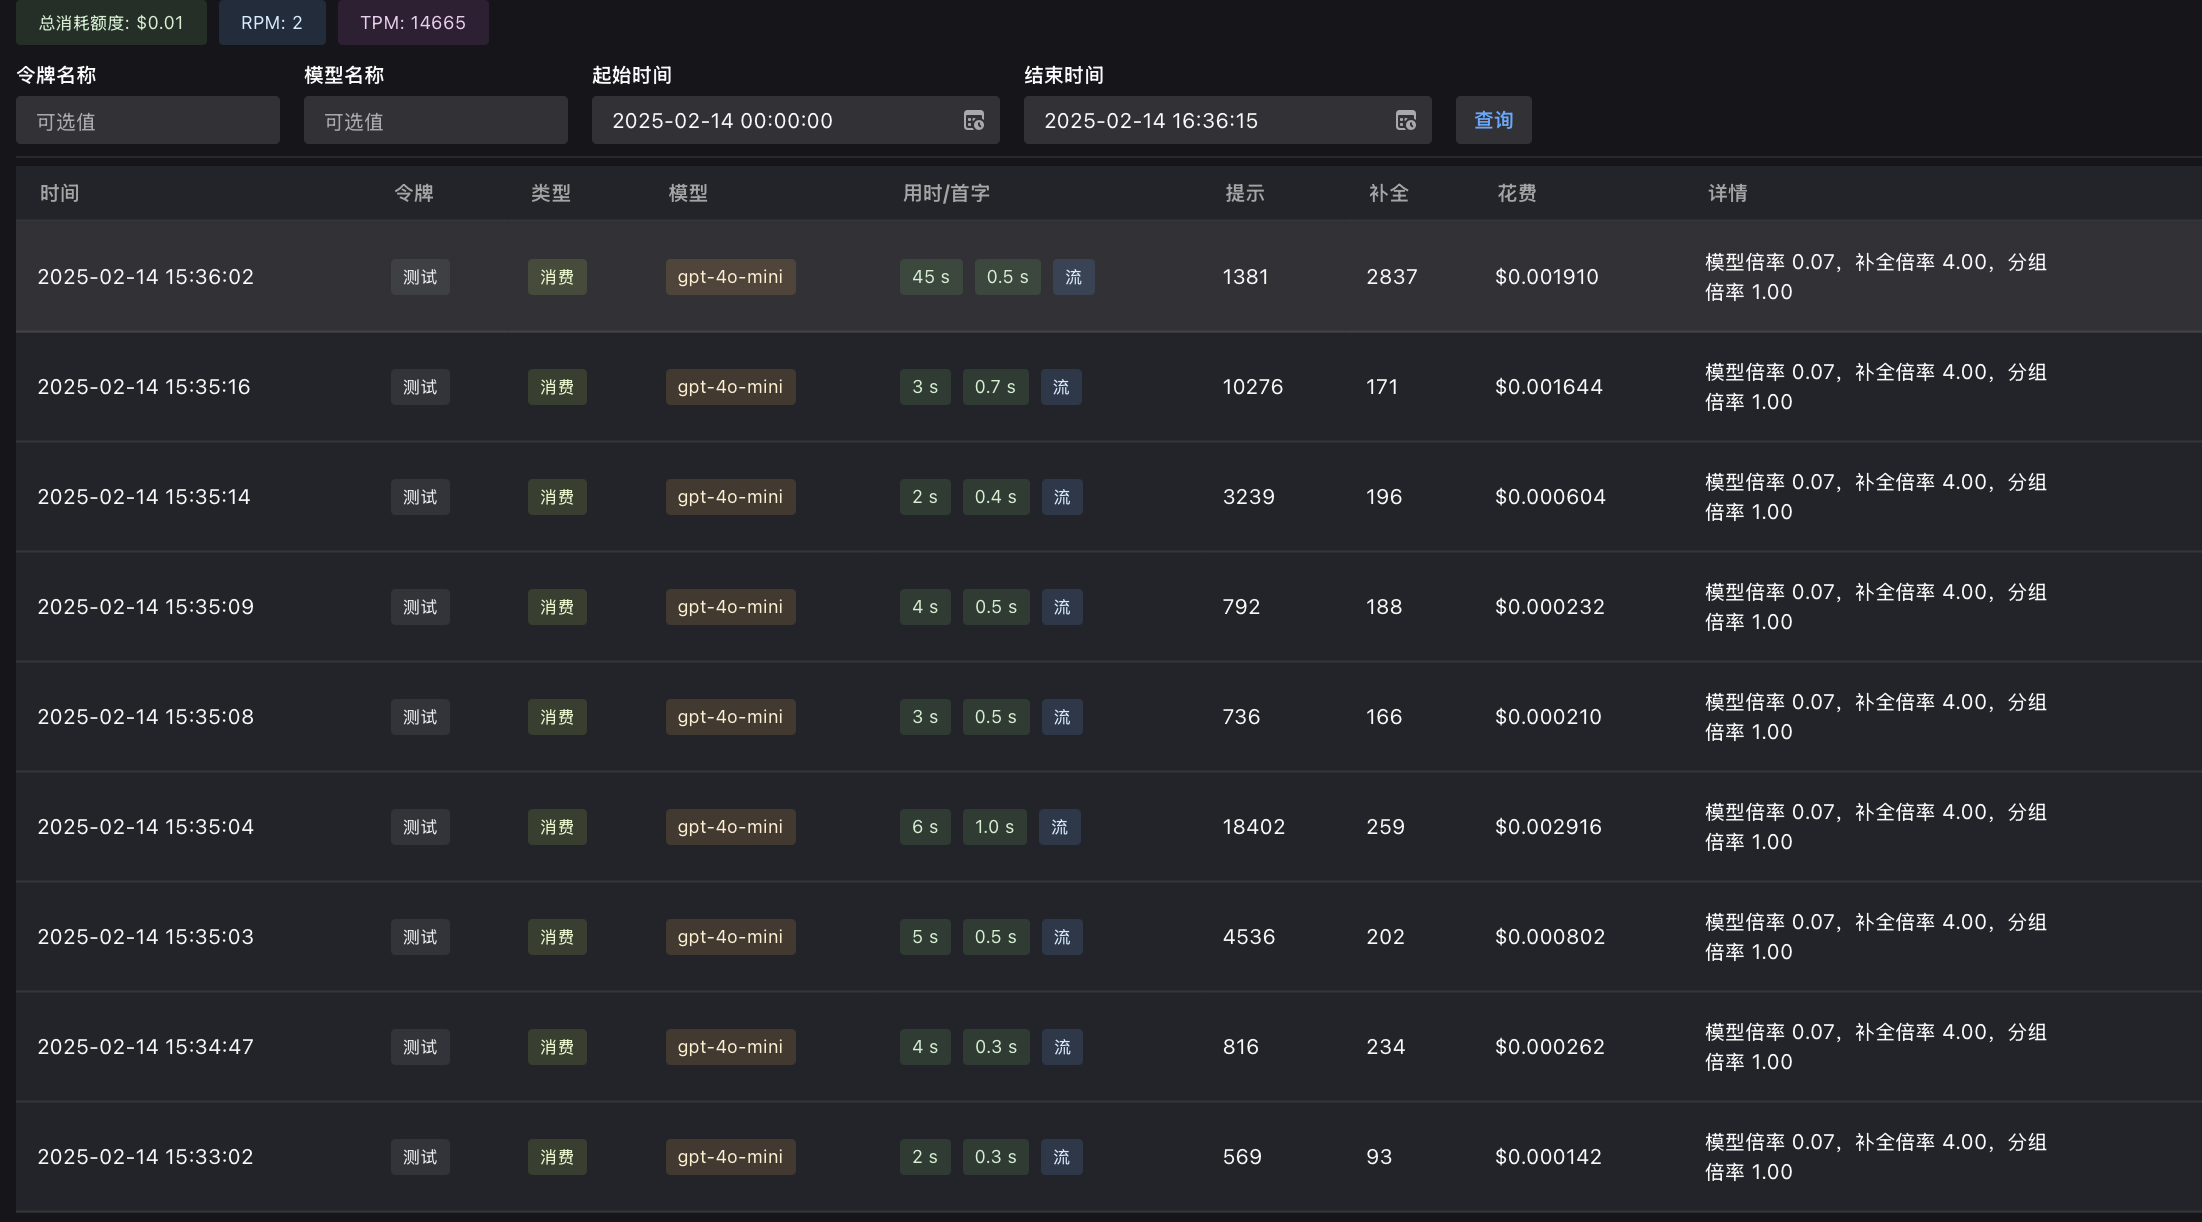The width and height of the screenshot is (2202, 1222).
Task: Select cost $0.000232
Action: 1550,607
